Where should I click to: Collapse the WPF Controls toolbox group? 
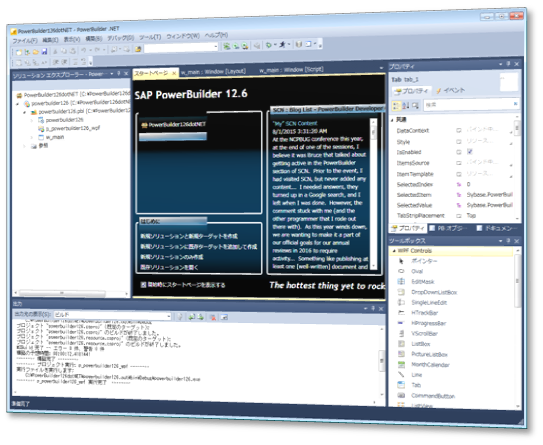click(x=394, y=250)
